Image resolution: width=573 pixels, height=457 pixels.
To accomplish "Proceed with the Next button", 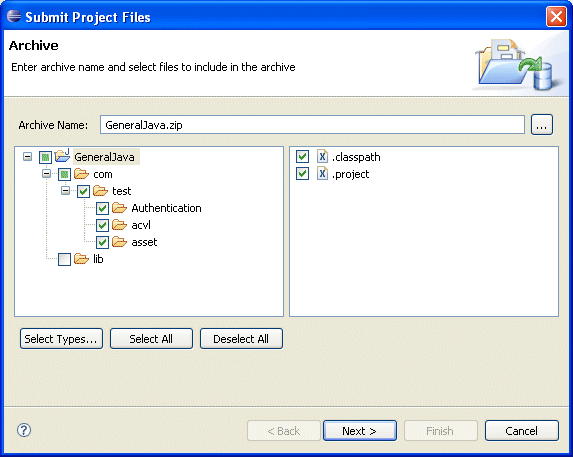I will click(360, 431).
